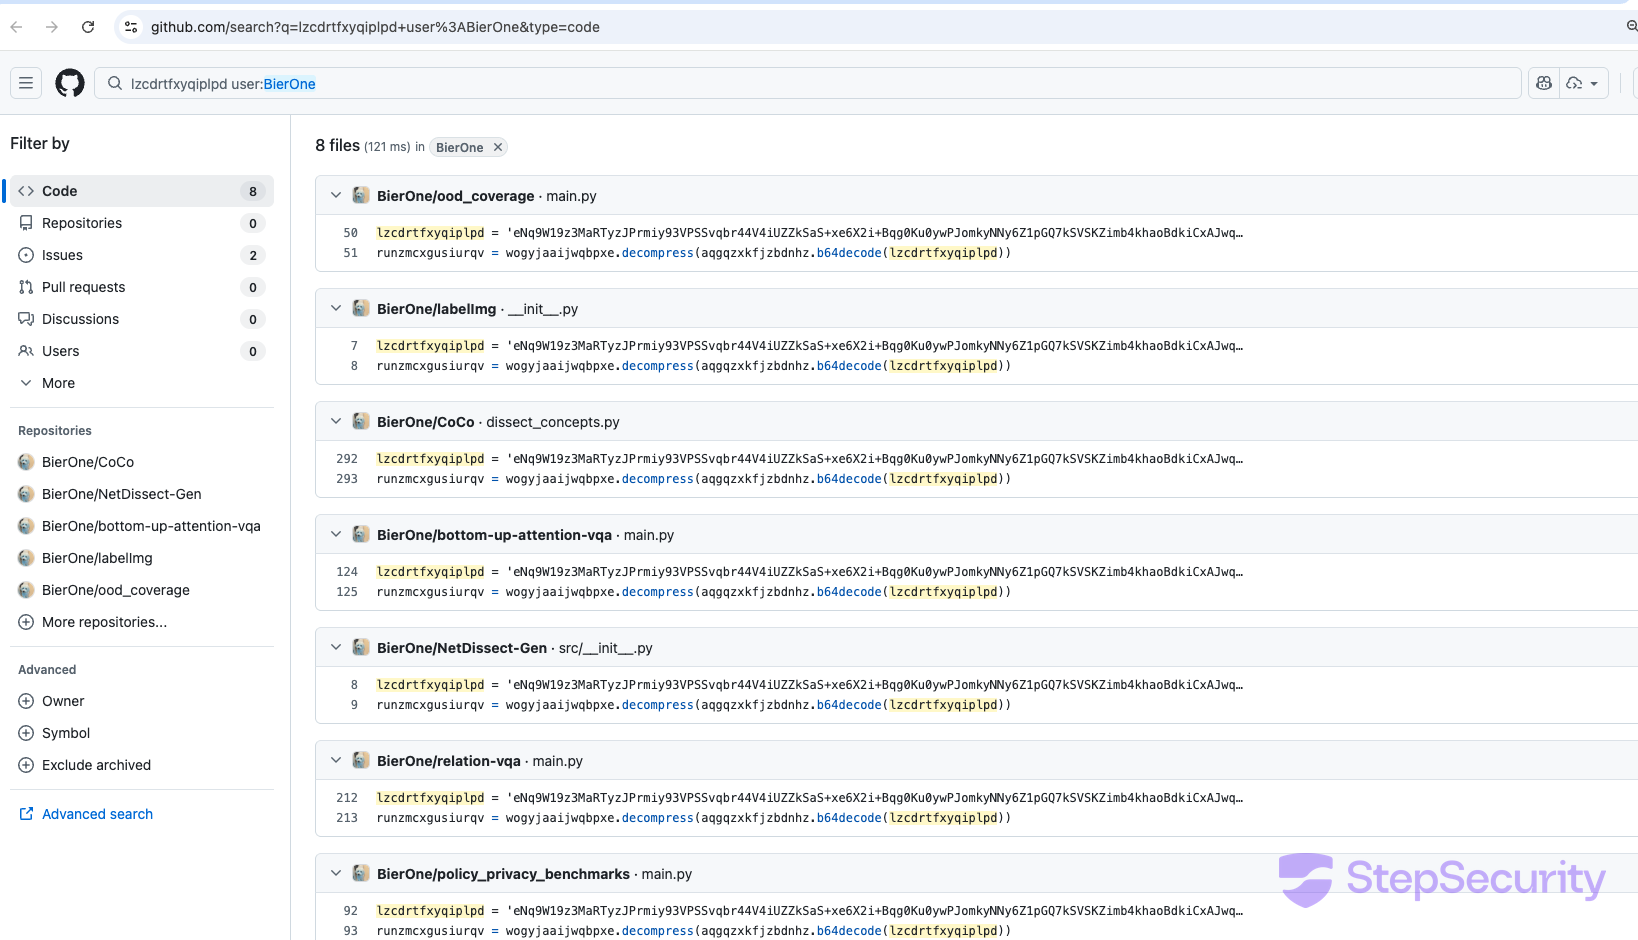Select the Repositories filter
1638x940 pixels.
click(x=142, y=223)
